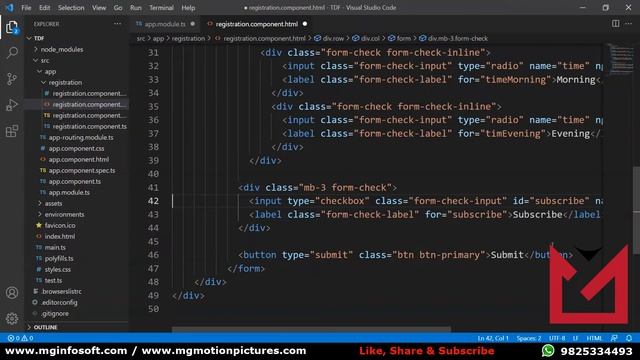Click the editor horizontal scrollbar
The height and width of the screenshot is (360, 640).
[x=311, y=329]
